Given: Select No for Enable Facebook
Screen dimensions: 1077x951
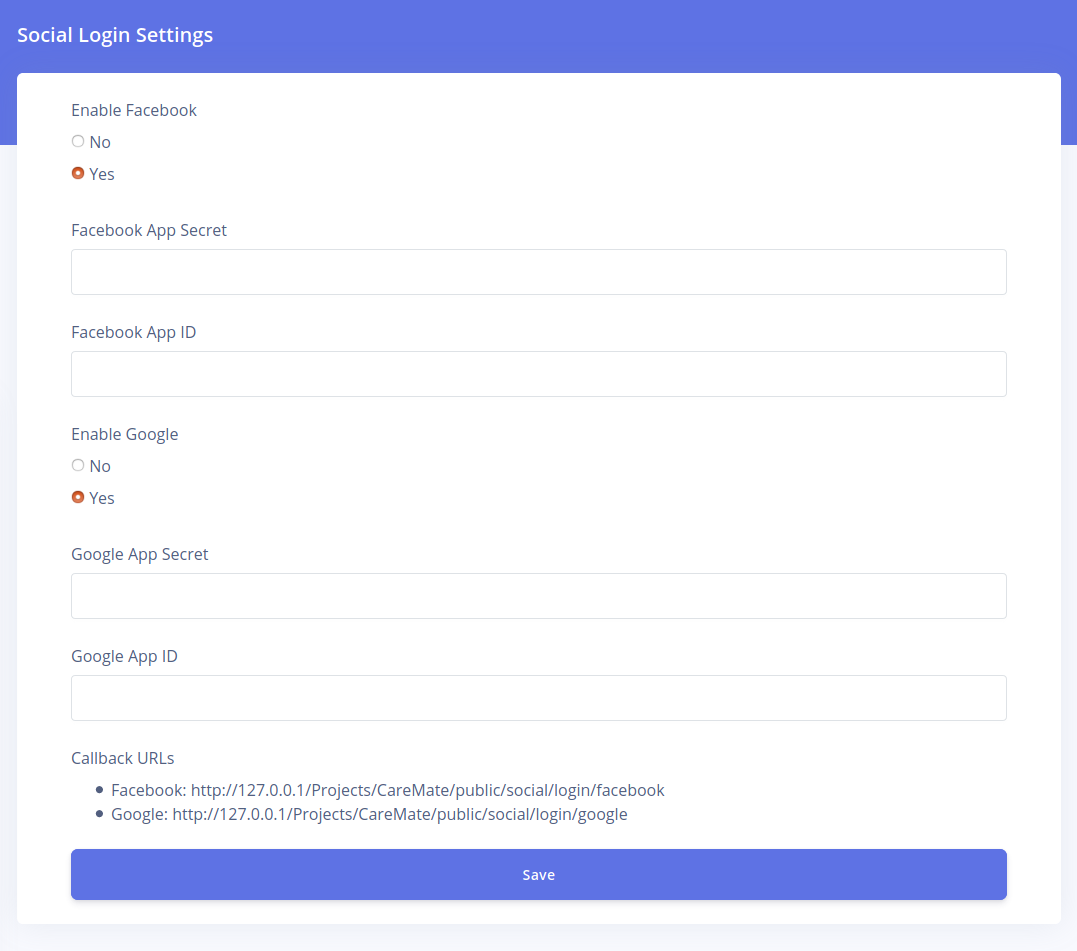Looking at the screenshot, I should coord(78,142).
